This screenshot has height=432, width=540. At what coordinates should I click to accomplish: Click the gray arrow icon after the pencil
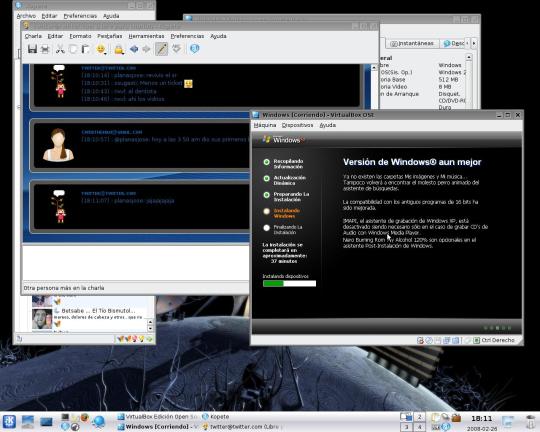click(176, 49)
